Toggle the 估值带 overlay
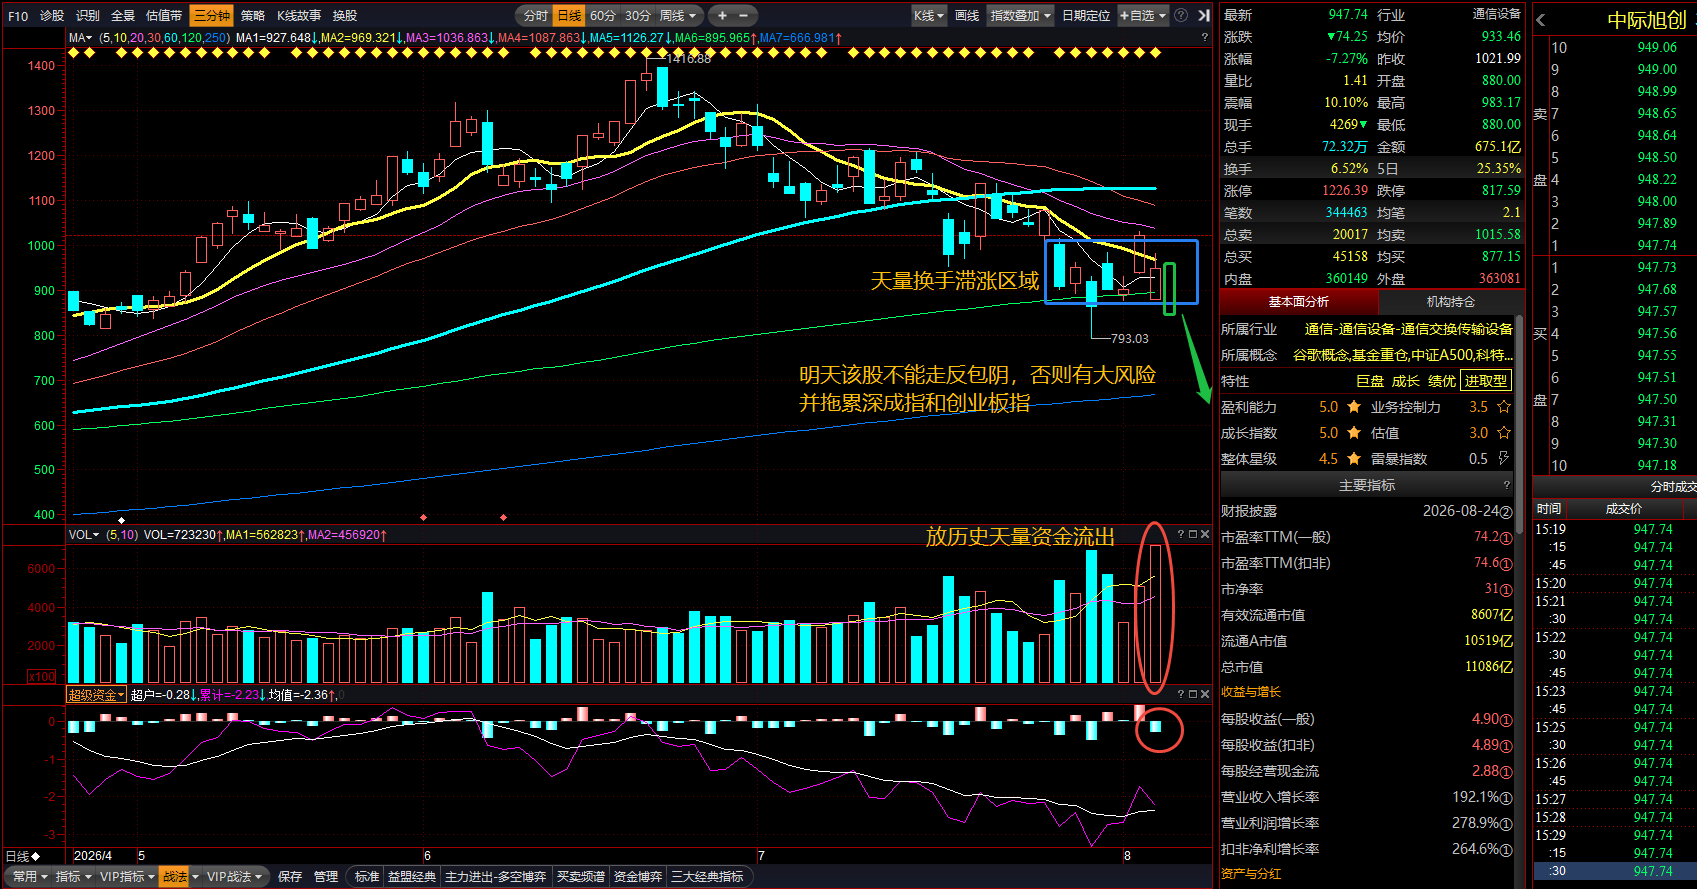 pos(164,15)
